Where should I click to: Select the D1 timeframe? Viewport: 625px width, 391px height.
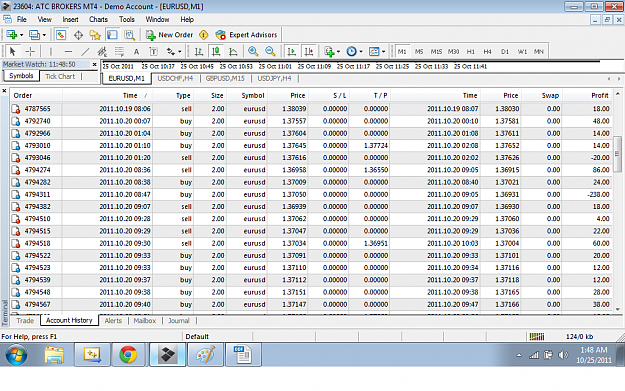pyautogui.click(x=505, y=51)
